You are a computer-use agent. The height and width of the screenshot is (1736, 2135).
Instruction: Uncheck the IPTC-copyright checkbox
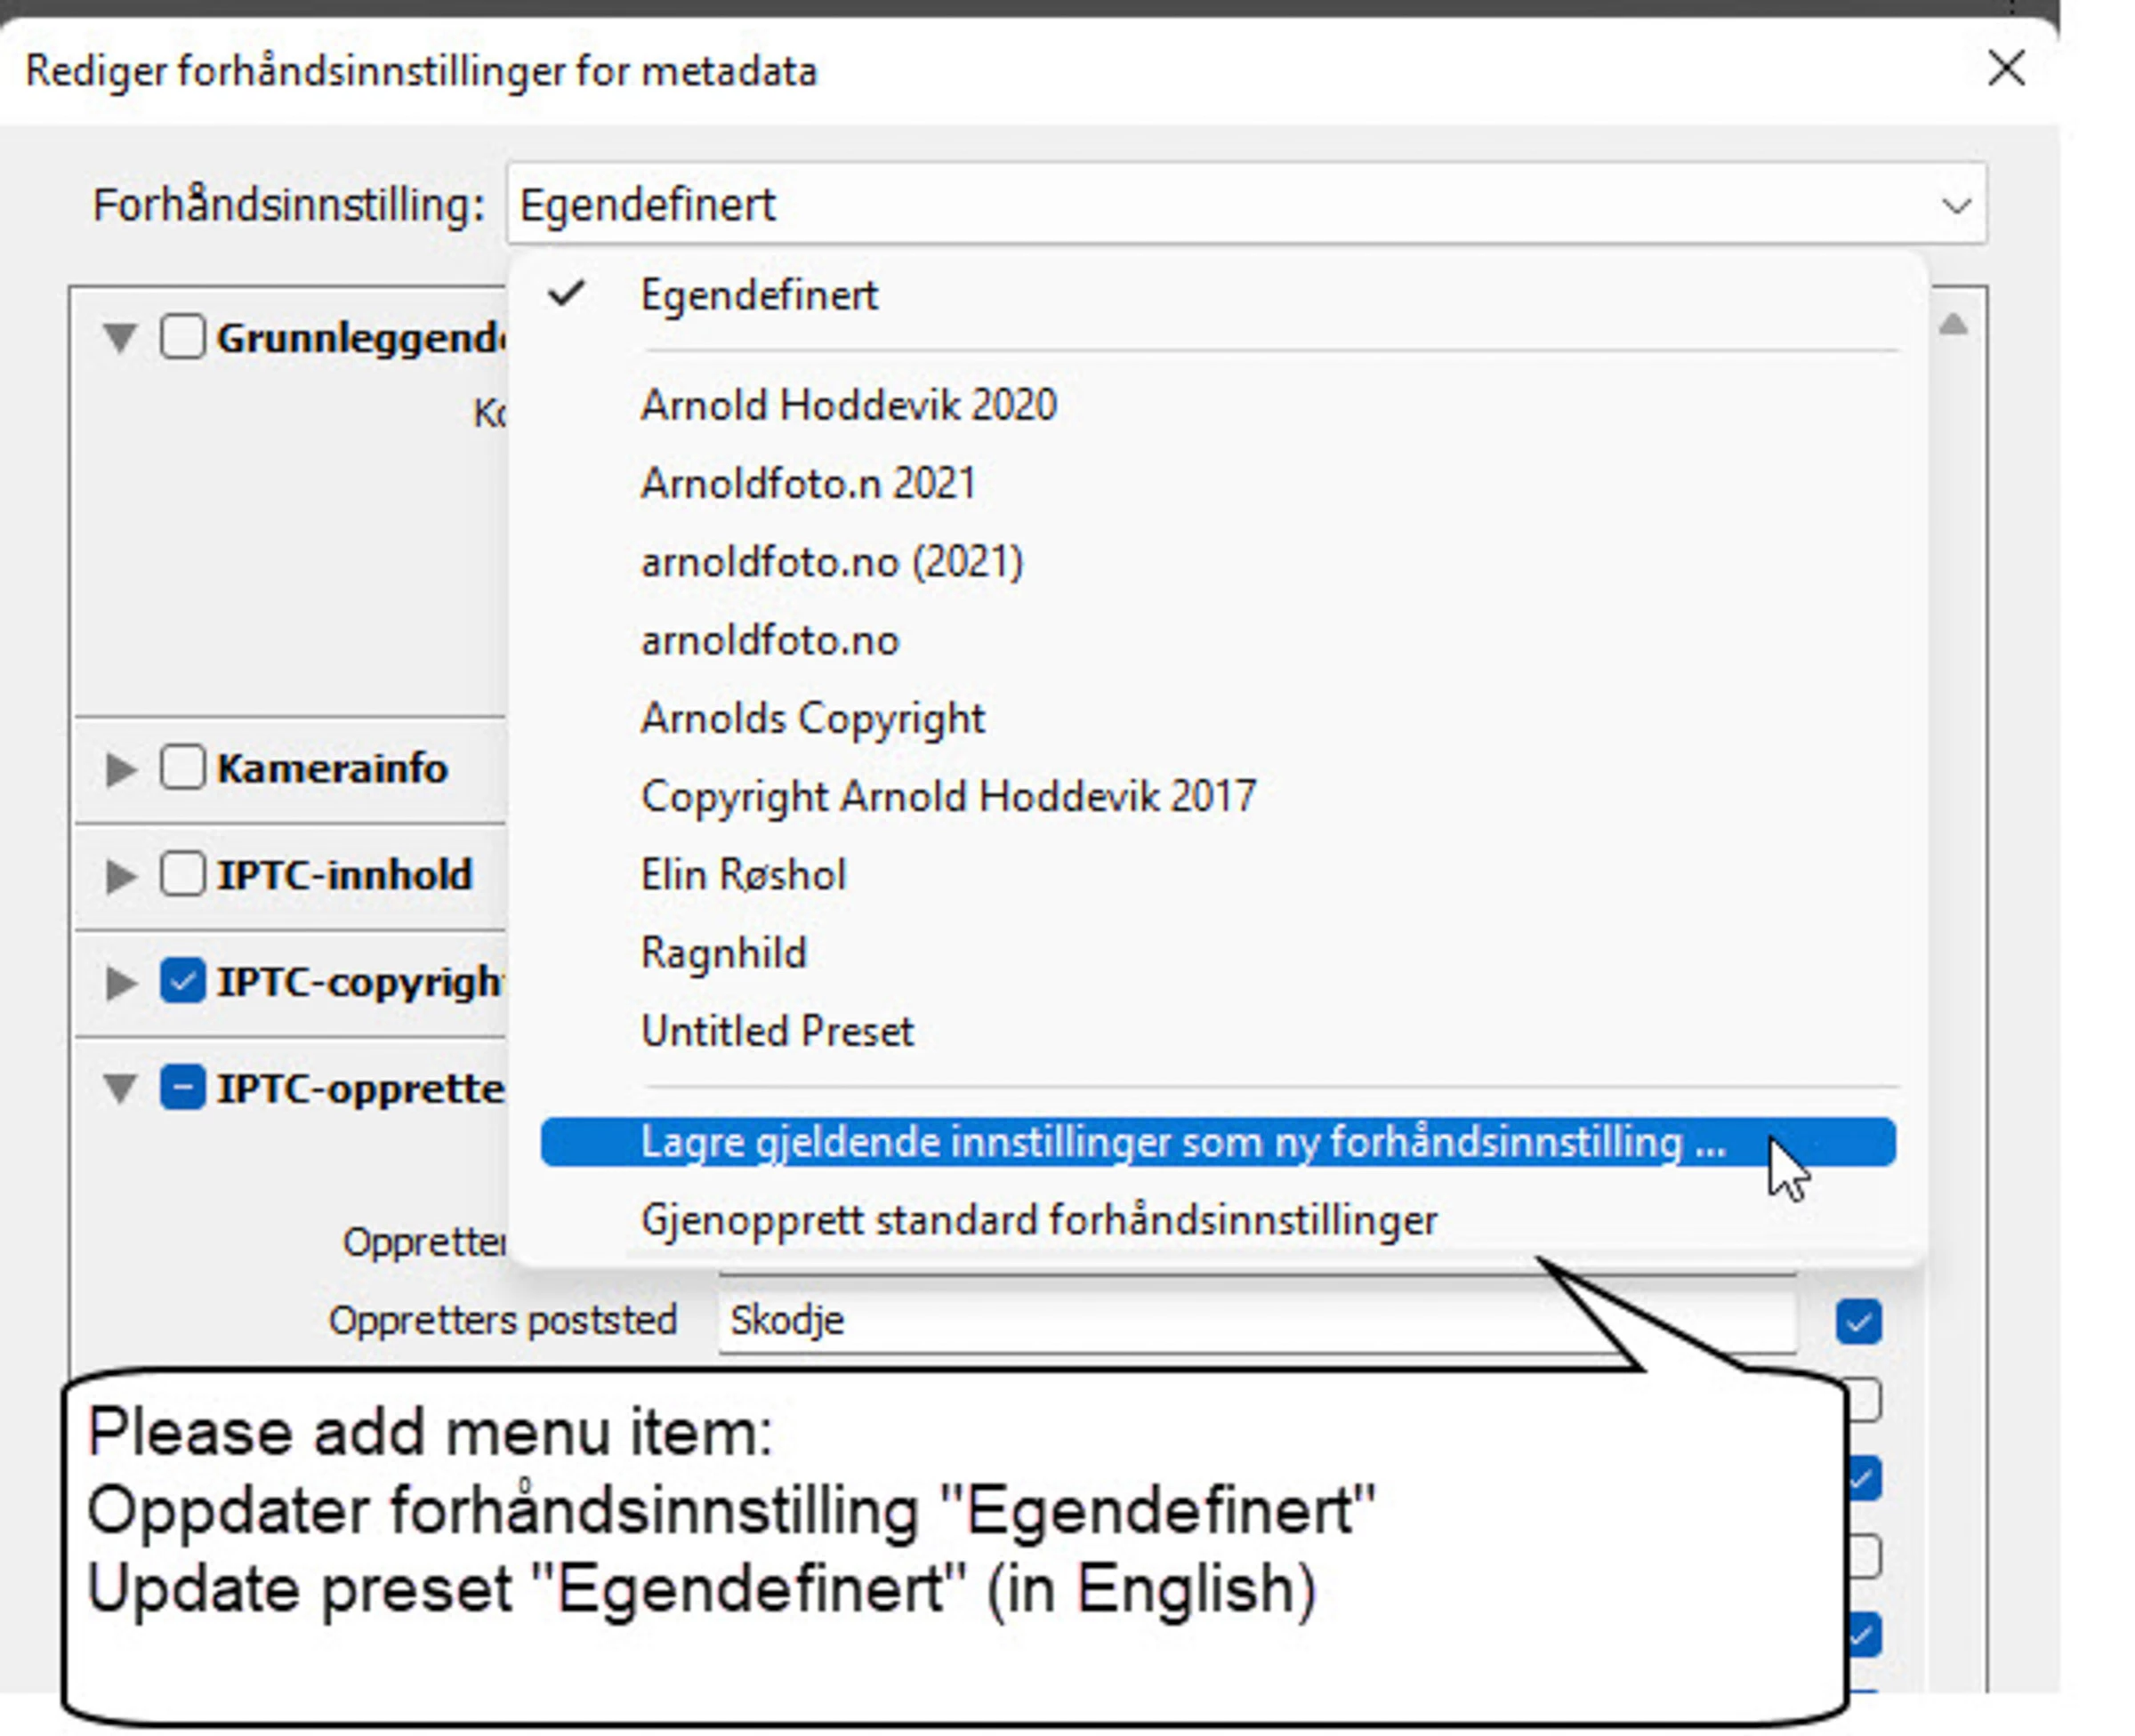pos(183,981)
